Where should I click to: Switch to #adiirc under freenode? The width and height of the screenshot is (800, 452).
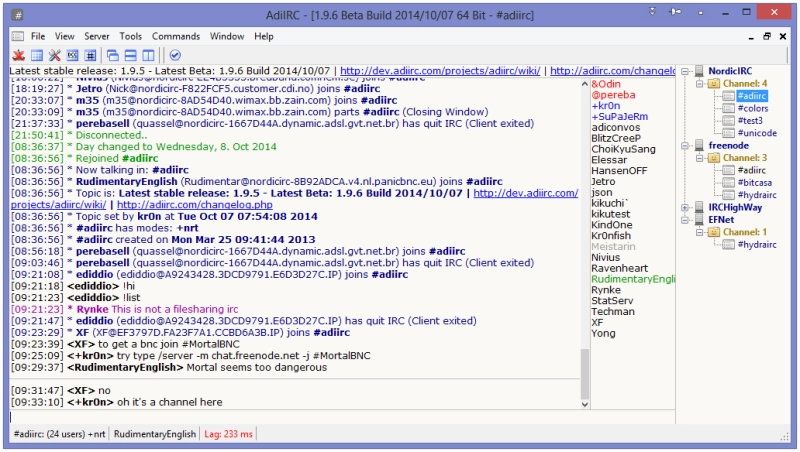(752, 170)
